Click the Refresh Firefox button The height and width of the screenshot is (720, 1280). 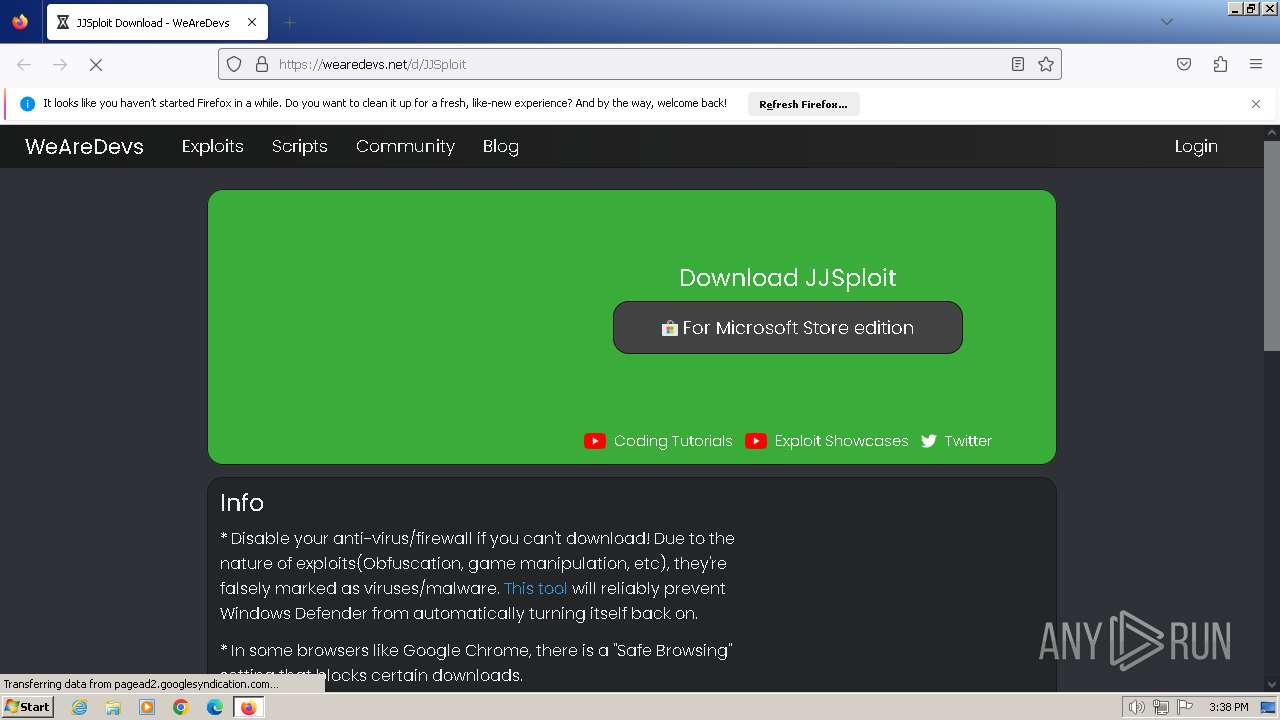[x=803, y=104]
